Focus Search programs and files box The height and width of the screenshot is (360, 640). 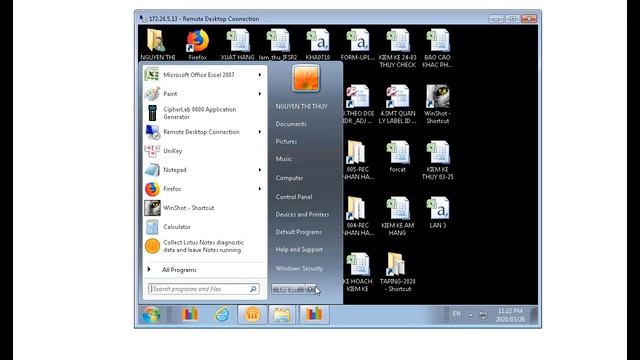pos(203,289)
